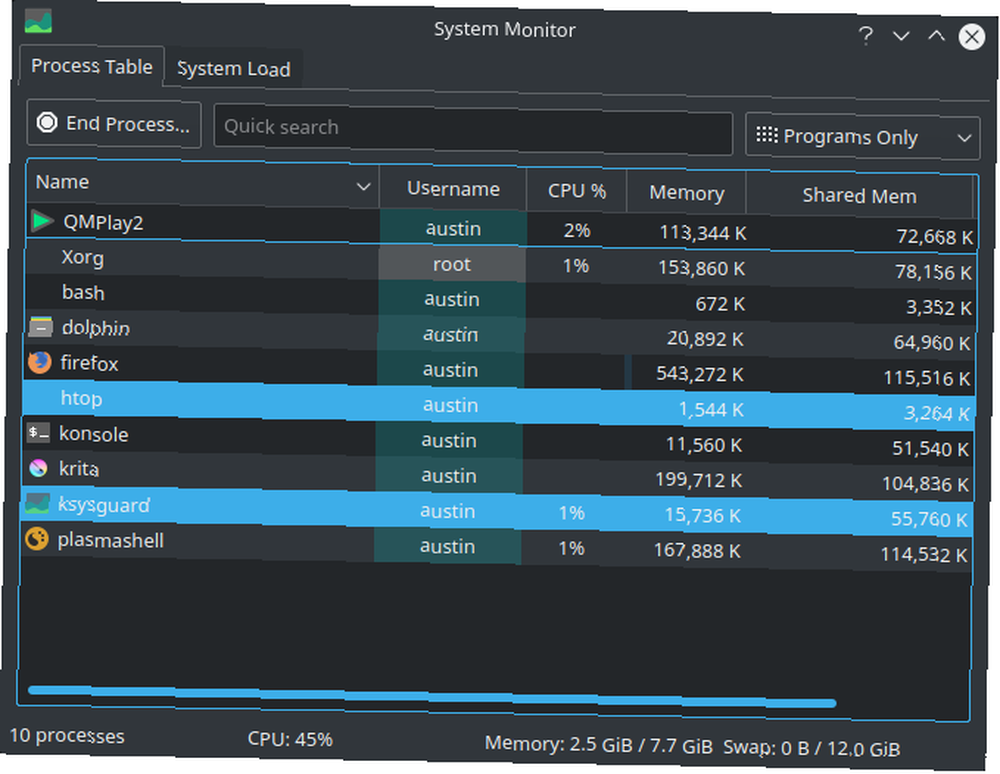Image resolution: width=1000 pixels, height=774 pixels.
Task: Click the horizontal scrollbar of the process table
Action: click(432, 697)
